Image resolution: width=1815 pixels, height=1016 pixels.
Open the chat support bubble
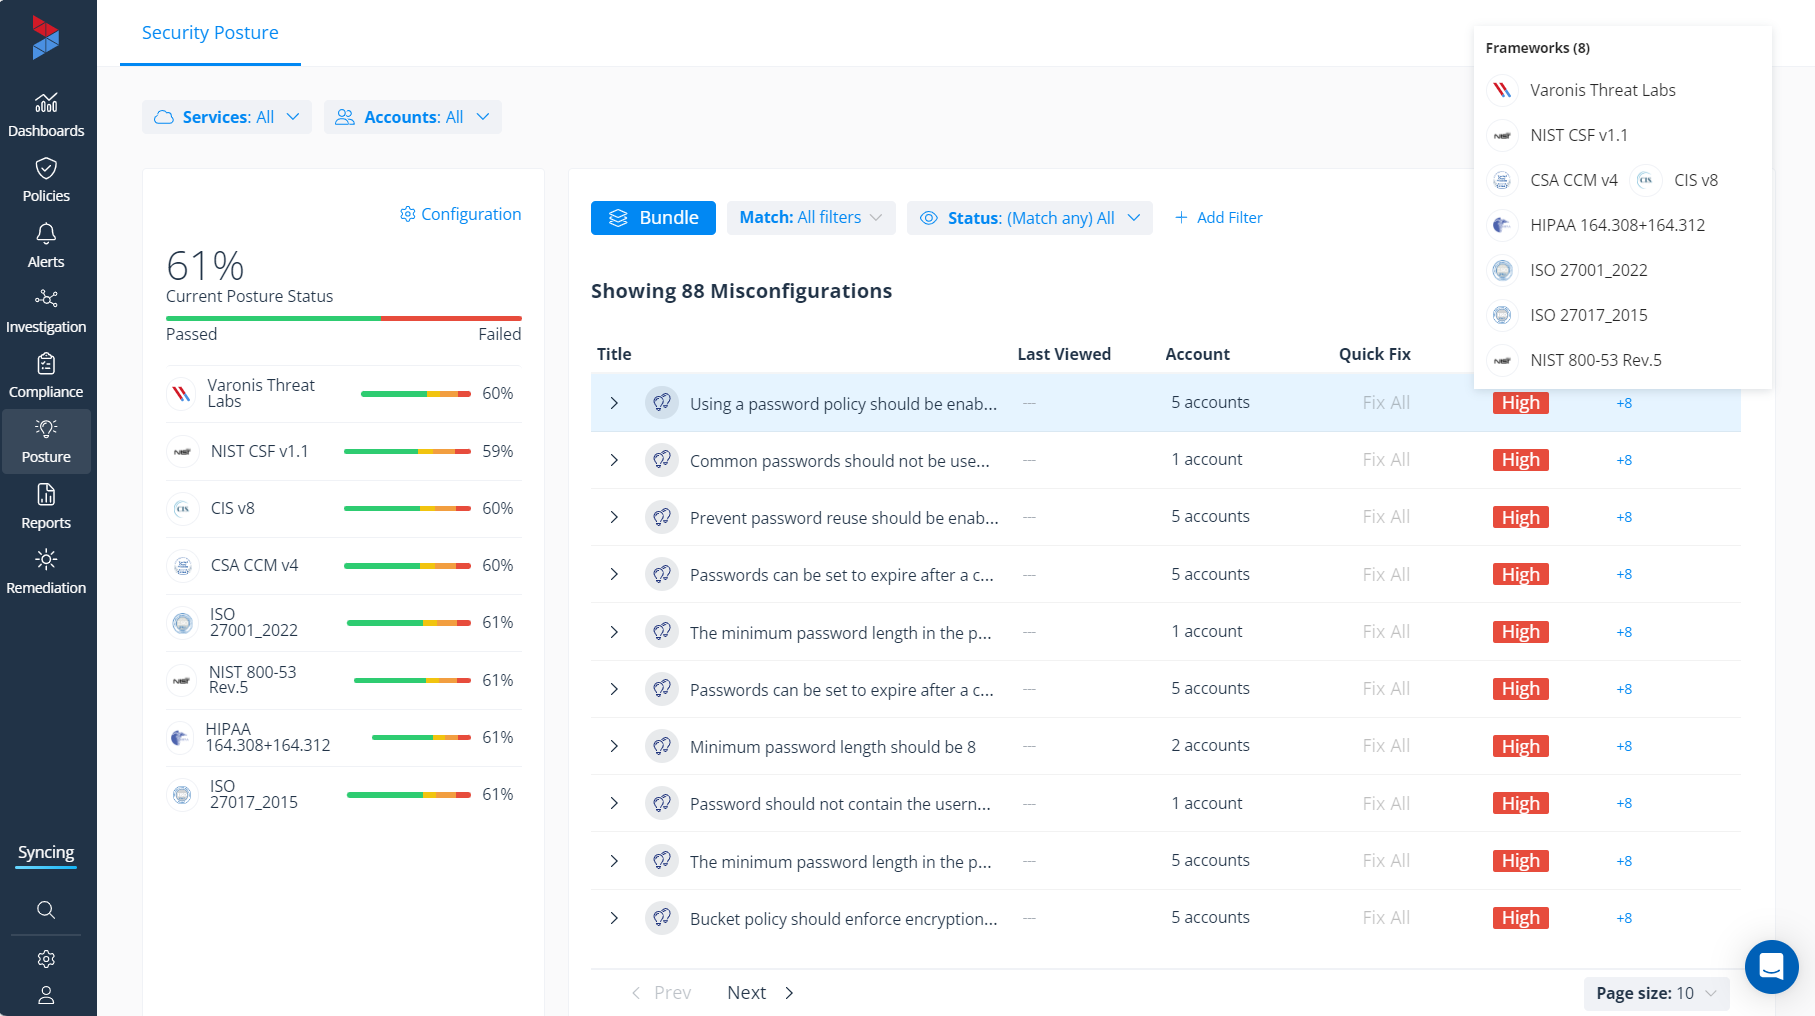tap(1771, 966)
